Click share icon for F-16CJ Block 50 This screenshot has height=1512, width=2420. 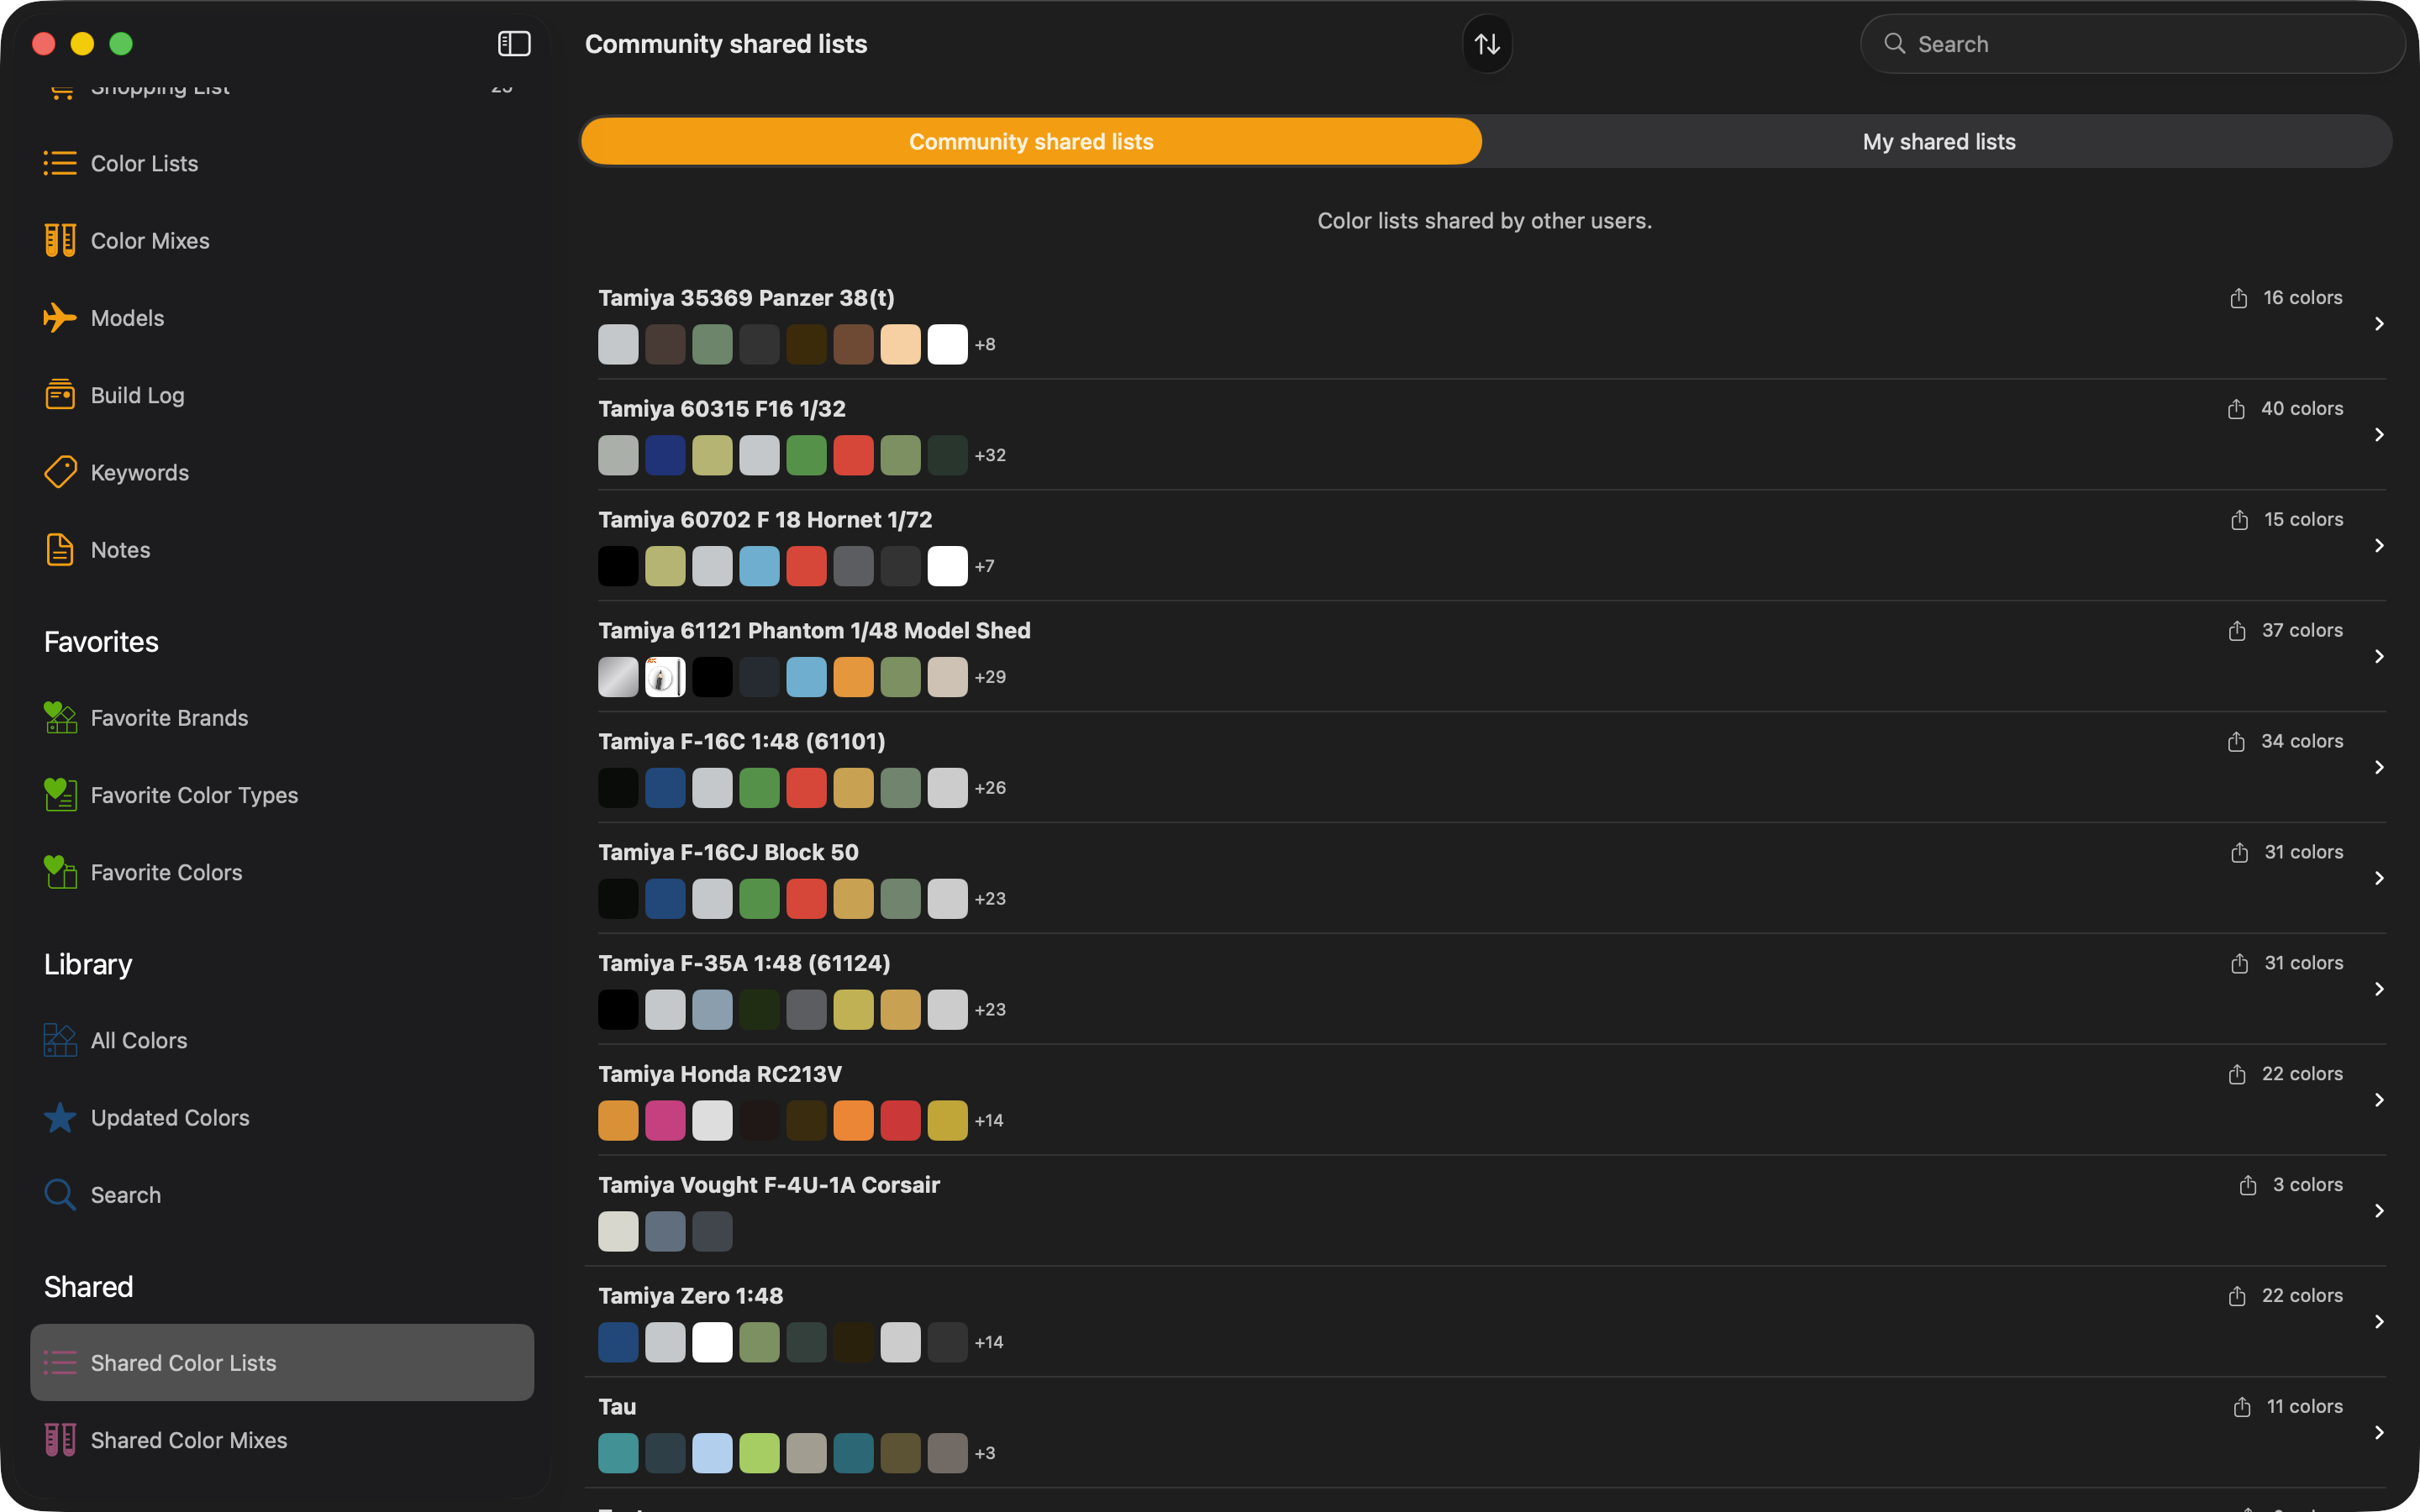[2239, 853]
